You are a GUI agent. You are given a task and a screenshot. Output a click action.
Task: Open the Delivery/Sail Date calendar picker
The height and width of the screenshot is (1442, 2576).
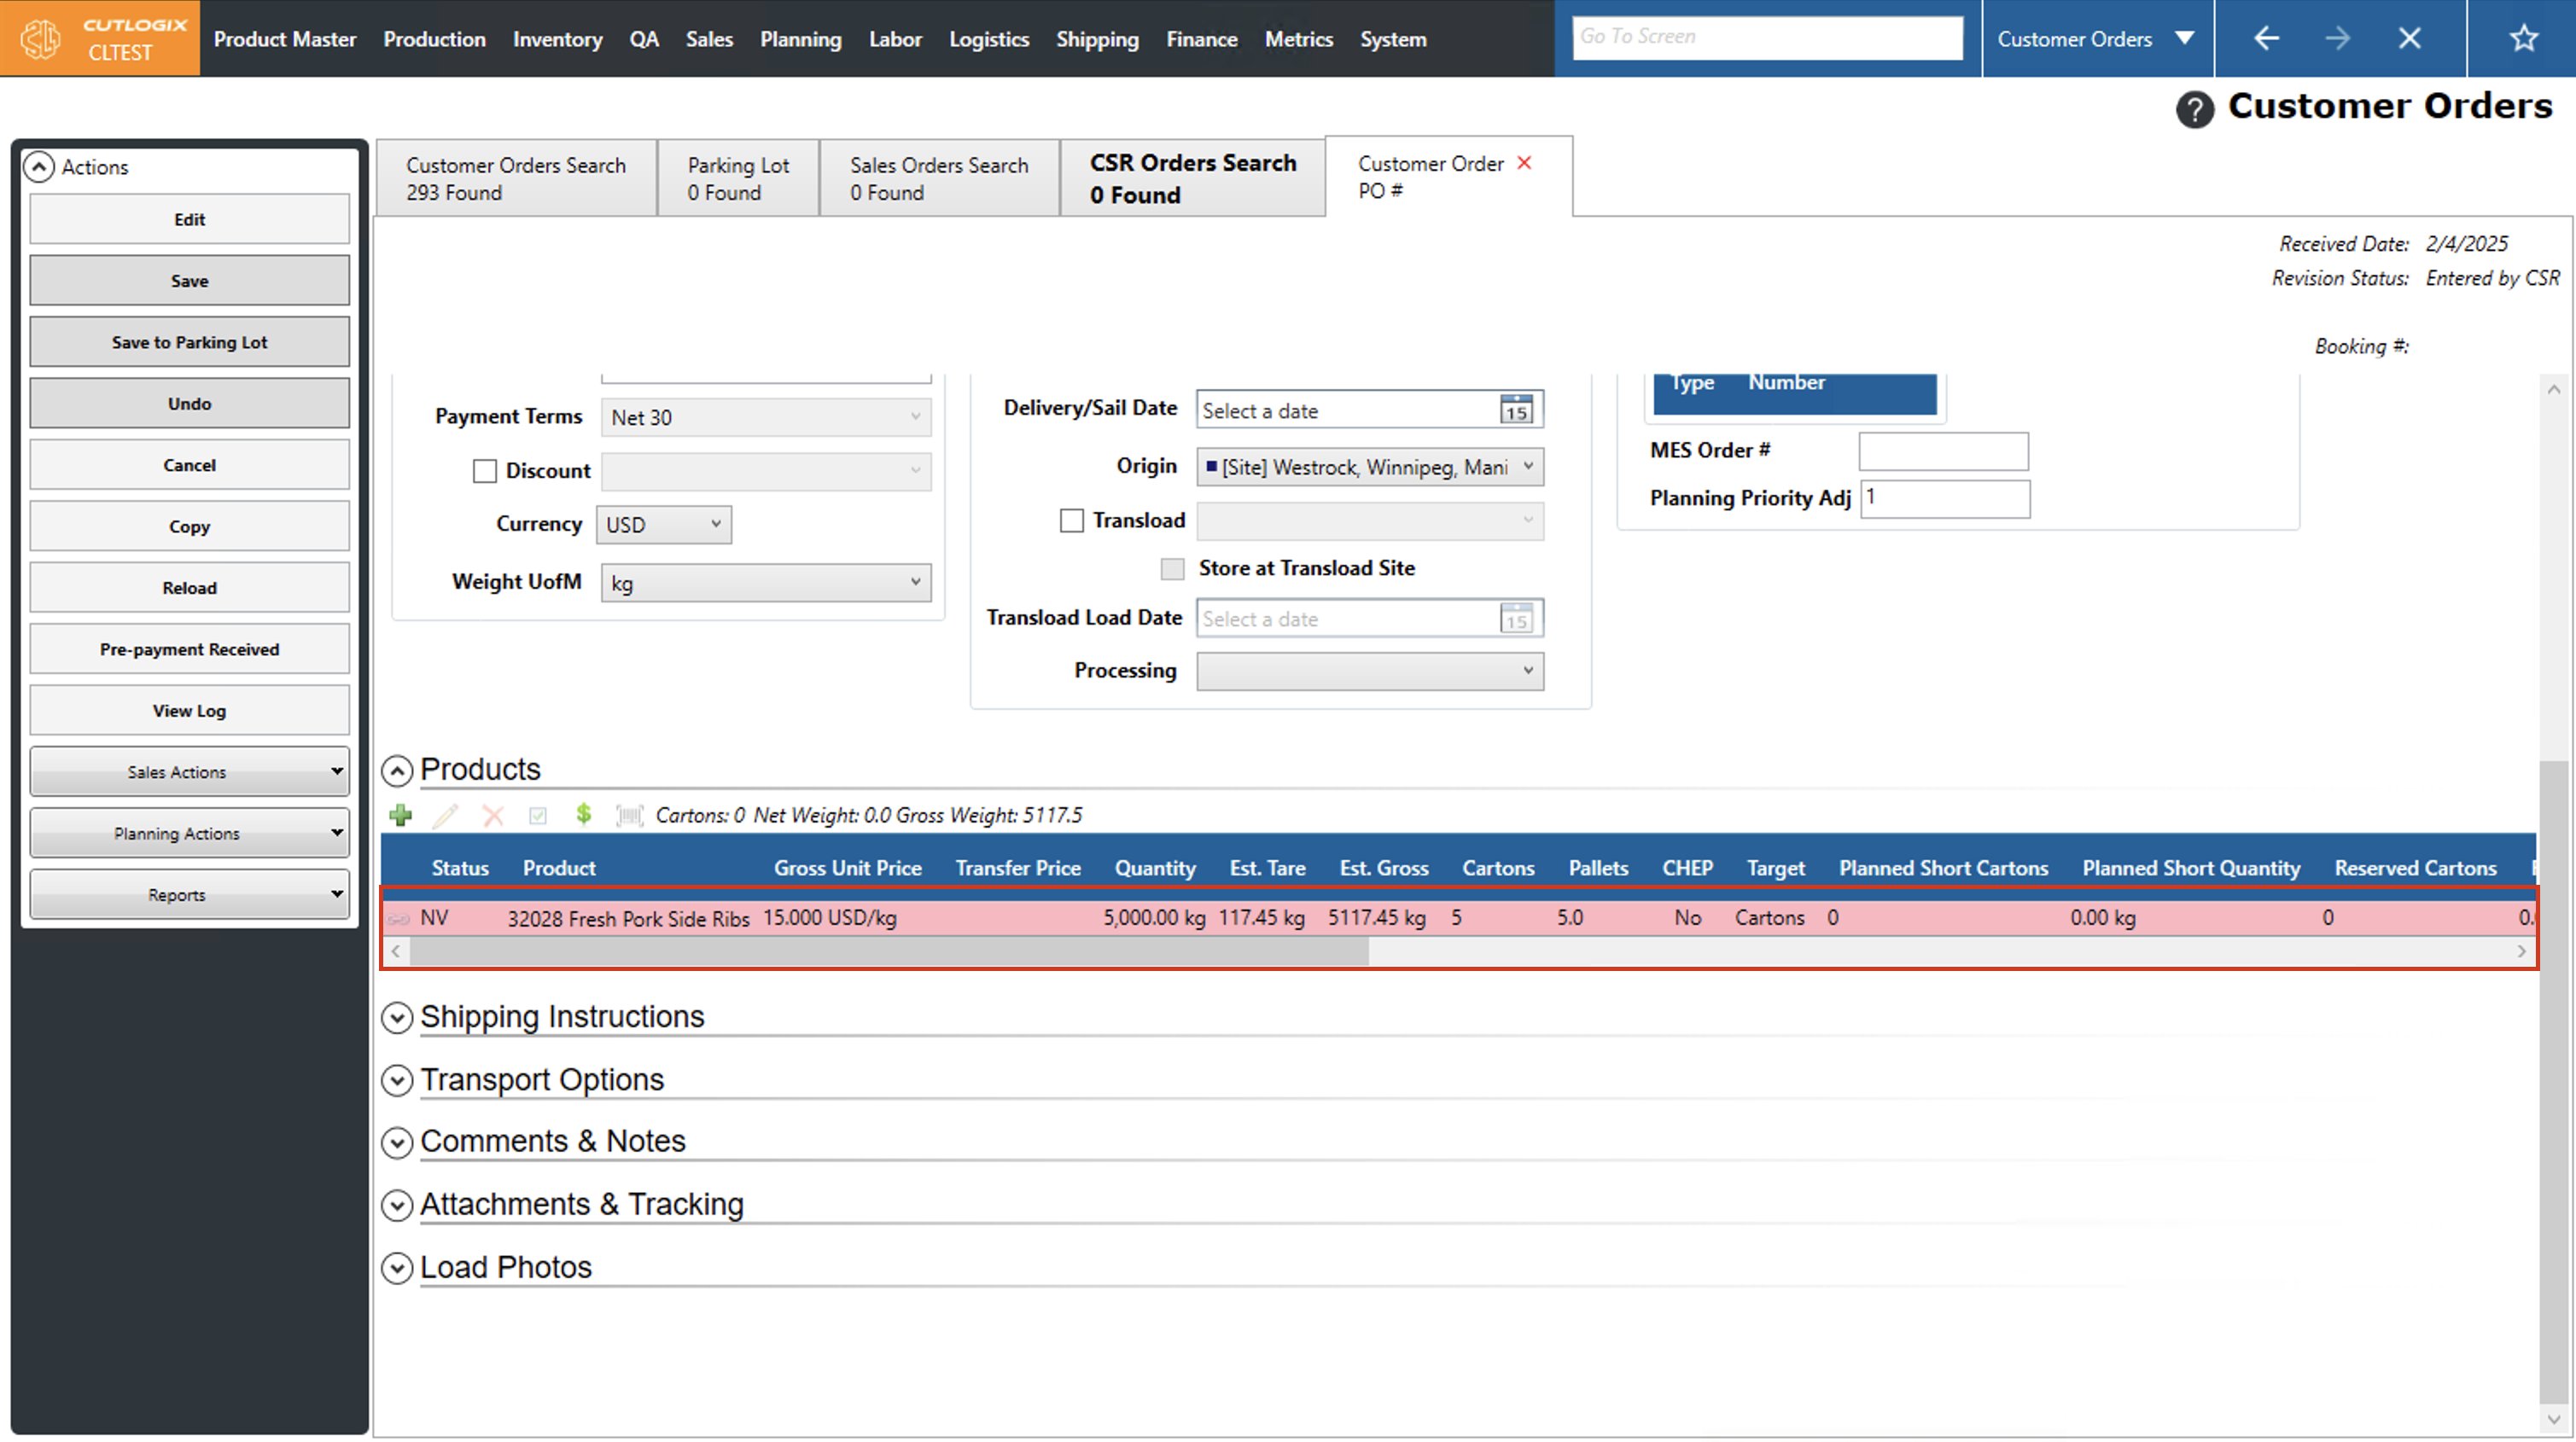pos(1516,410)
